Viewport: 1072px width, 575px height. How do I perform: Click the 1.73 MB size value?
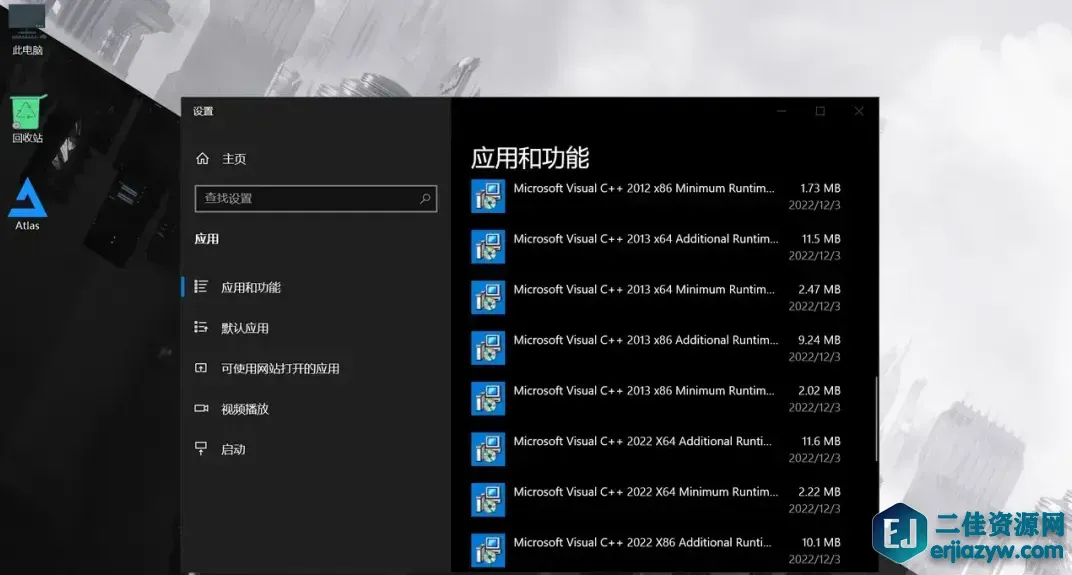click(x=820, y=188)
